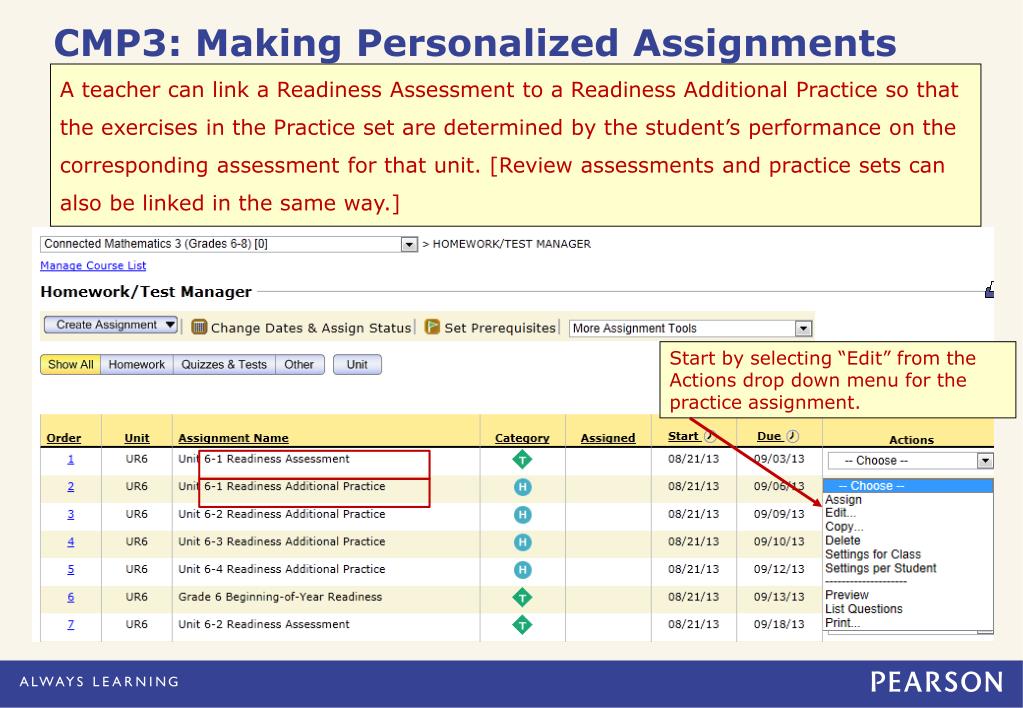
Task: Click the flag icon beside Set Prerequisites
Action: [432, 326]
